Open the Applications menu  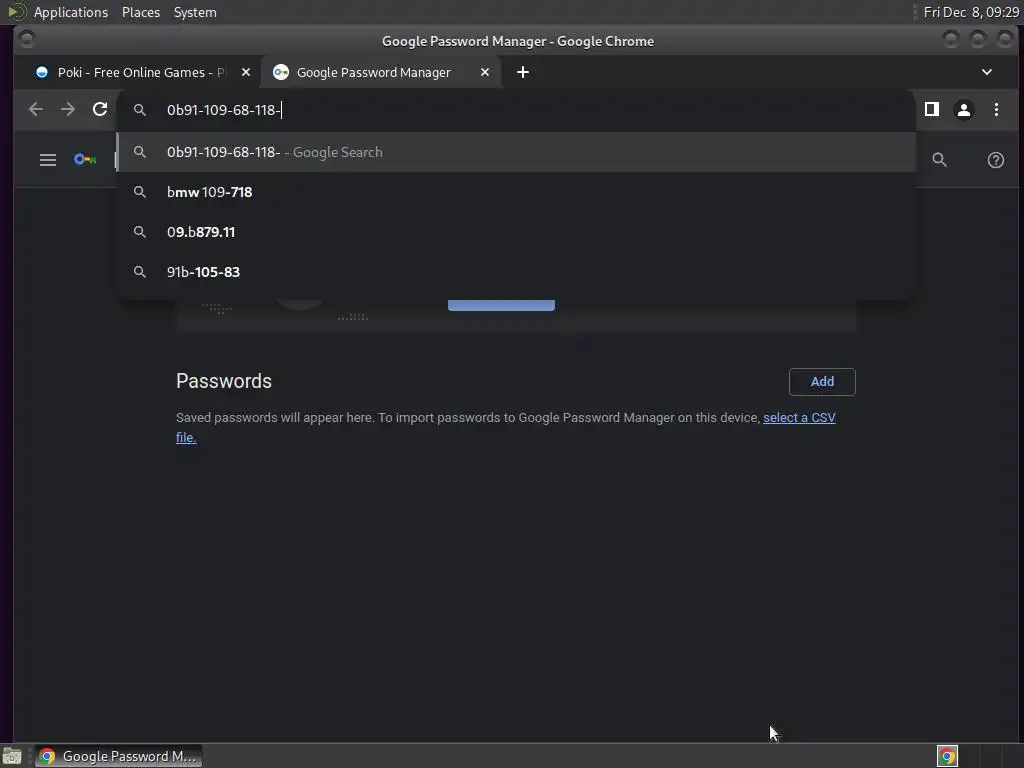click(71, 12)
